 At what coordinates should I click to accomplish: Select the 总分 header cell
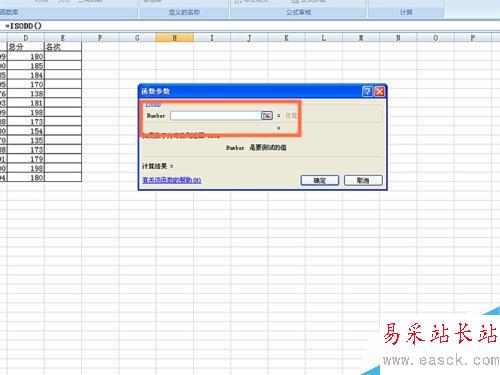tap(26, 47)
